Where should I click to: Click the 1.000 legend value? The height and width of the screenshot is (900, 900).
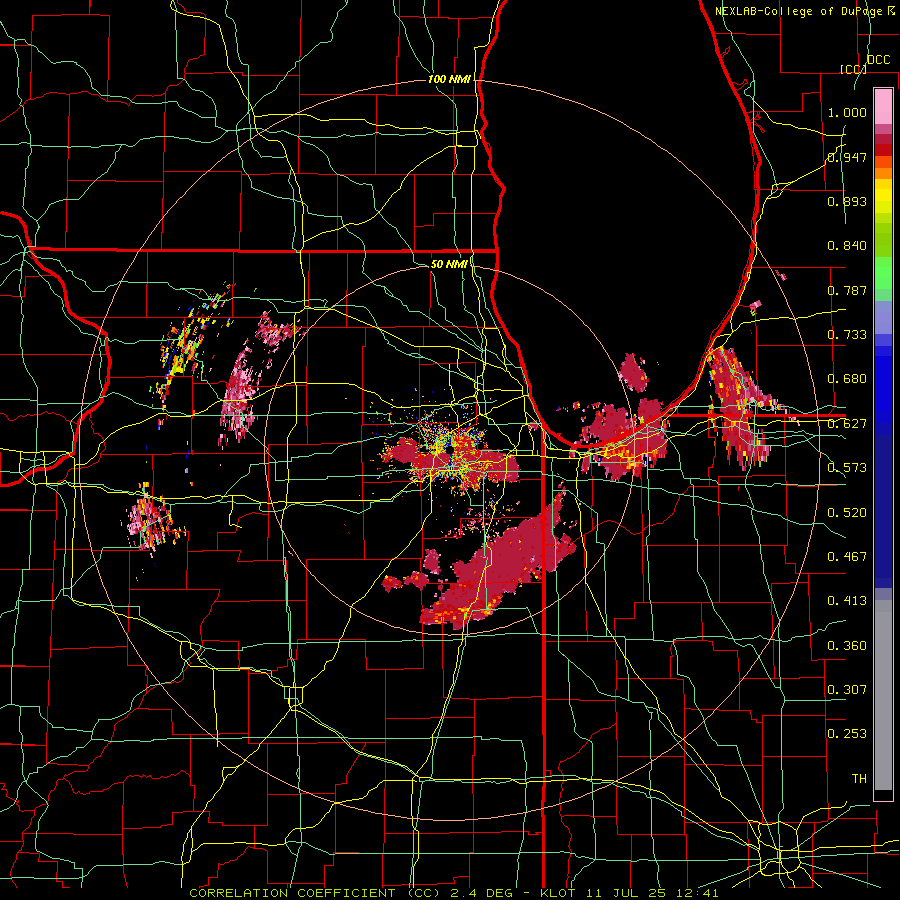coord(847,112)
